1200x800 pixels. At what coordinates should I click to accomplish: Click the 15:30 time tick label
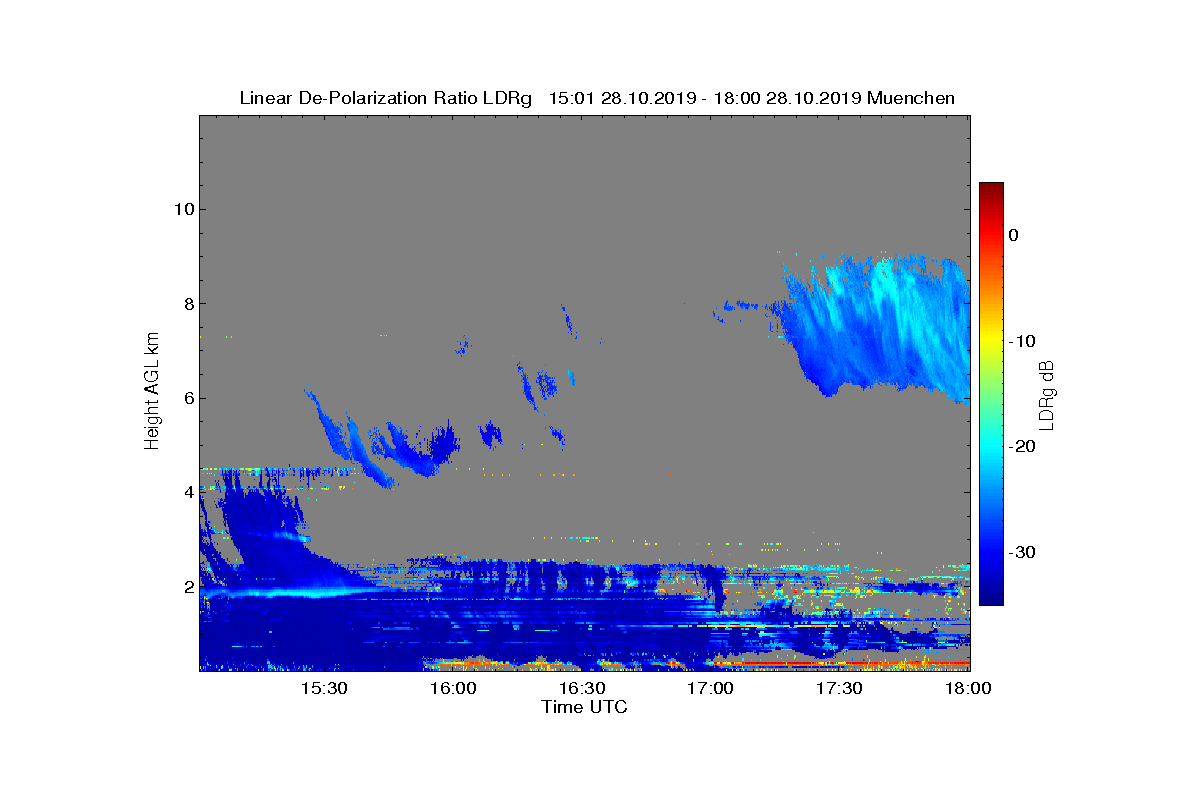tap(324, 688)
